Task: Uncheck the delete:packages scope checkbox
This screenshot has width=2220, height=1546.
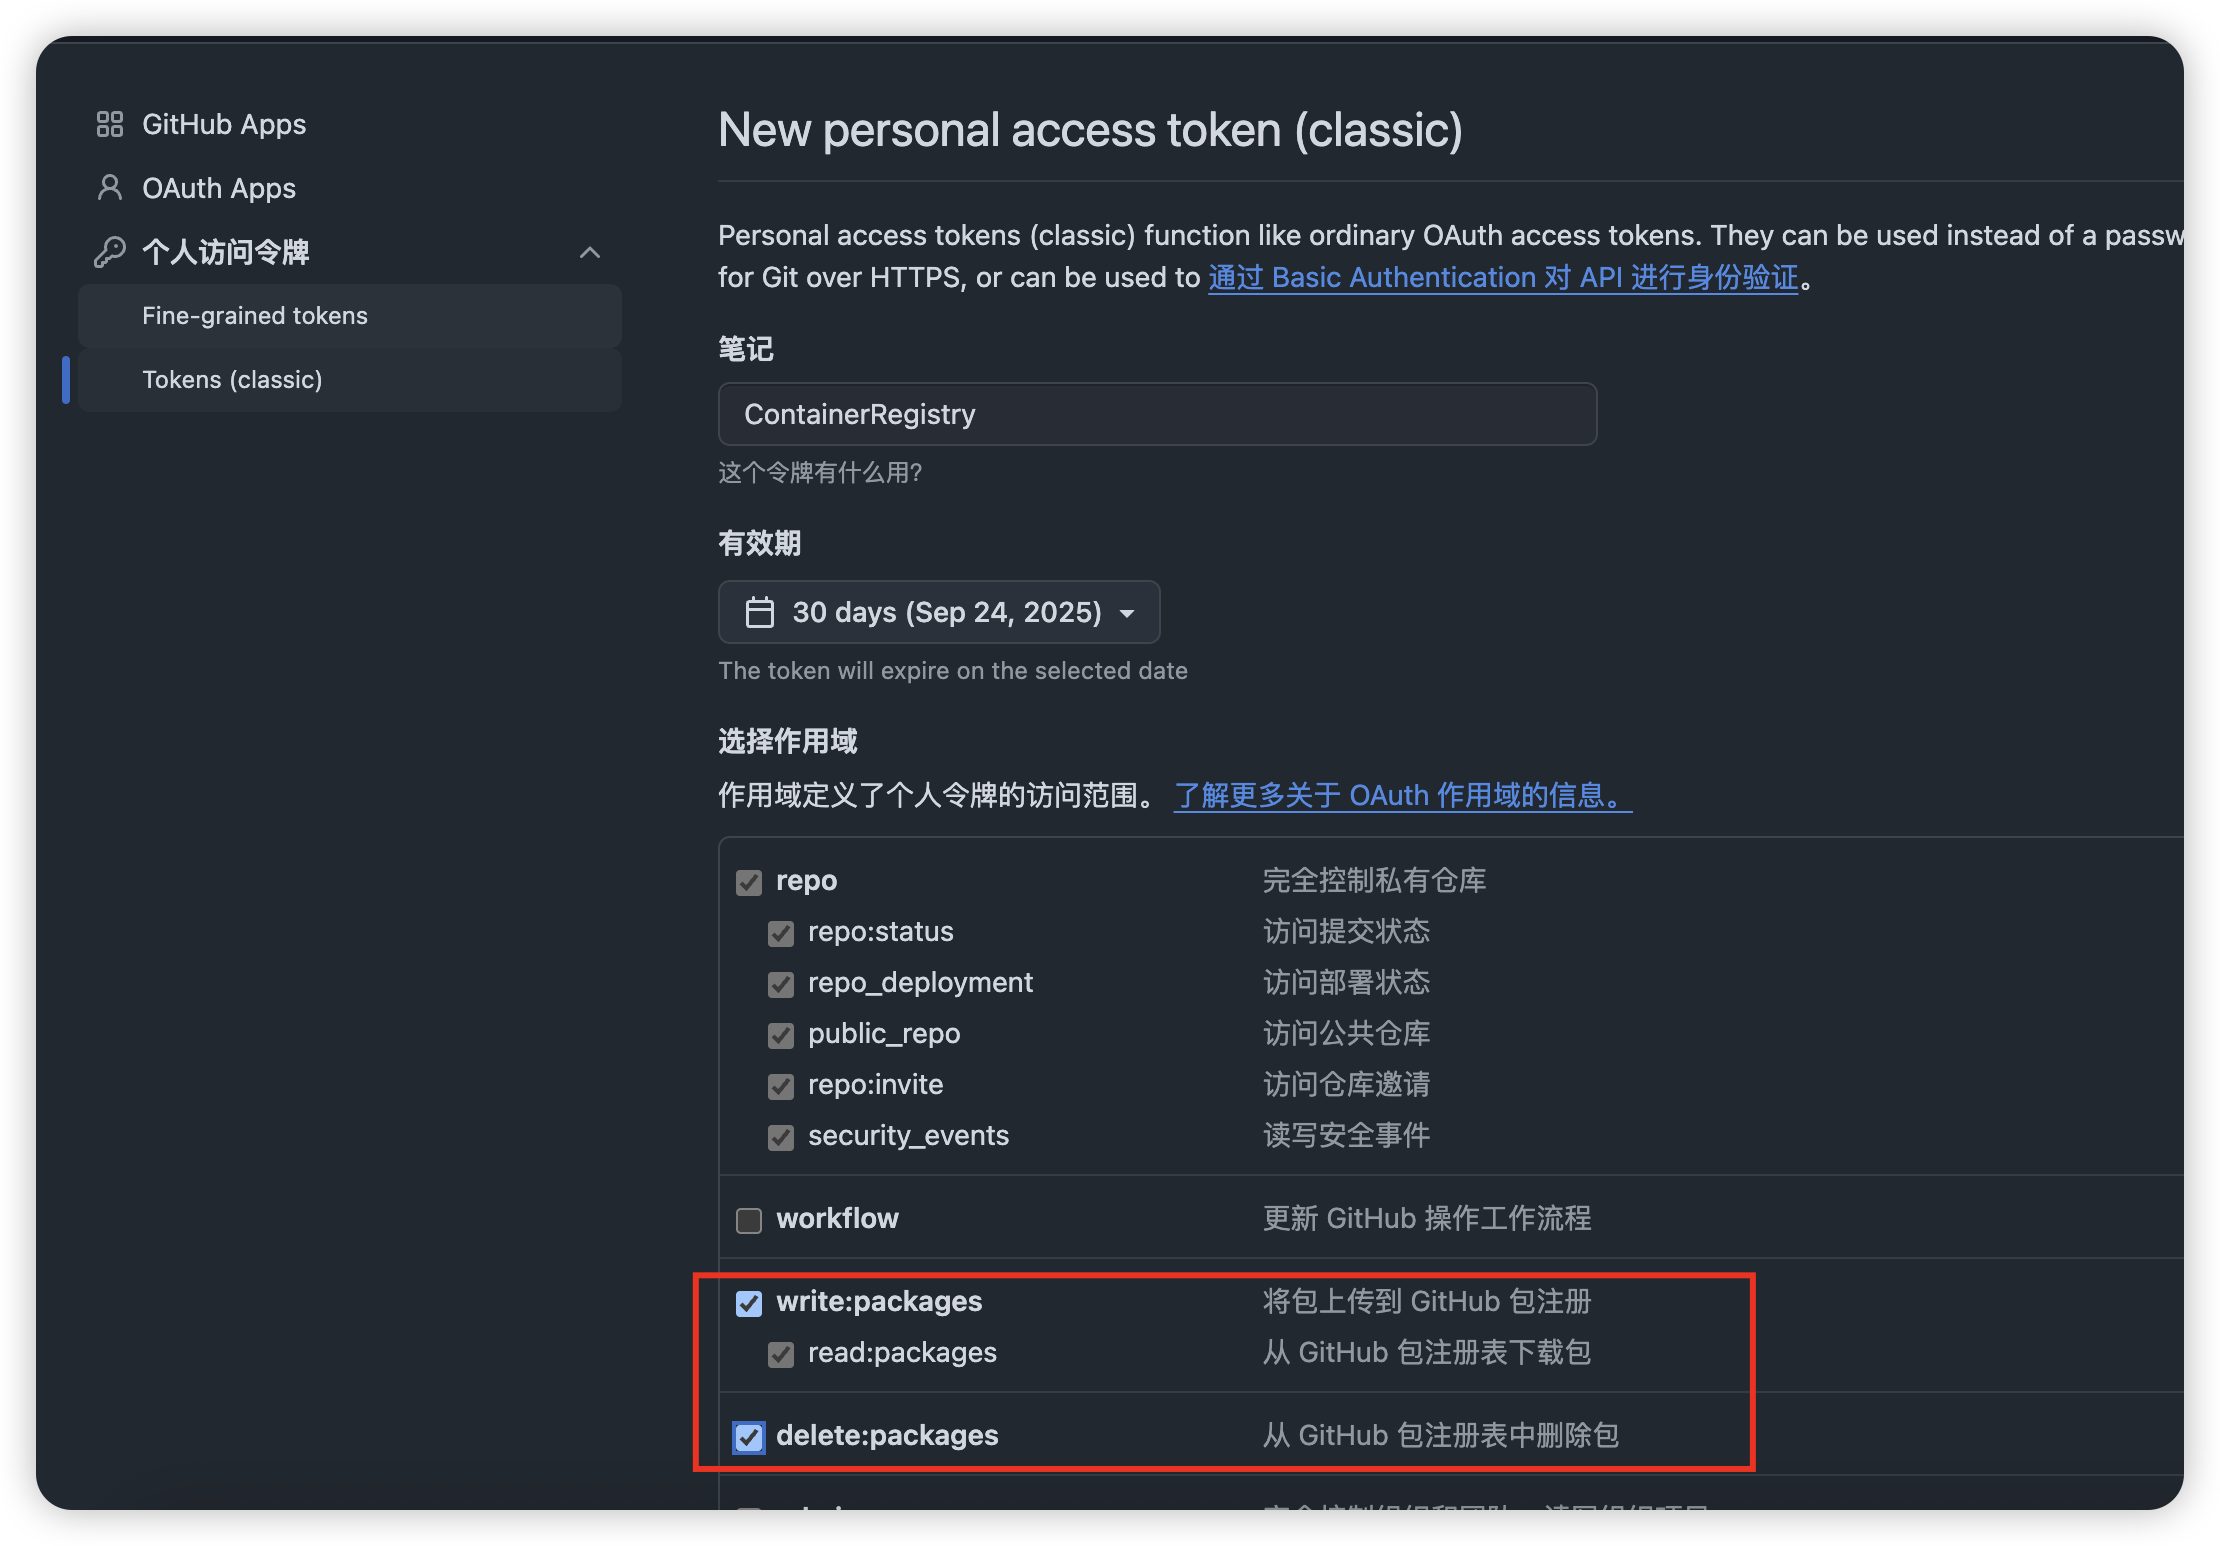Action: pos(749,1437)
